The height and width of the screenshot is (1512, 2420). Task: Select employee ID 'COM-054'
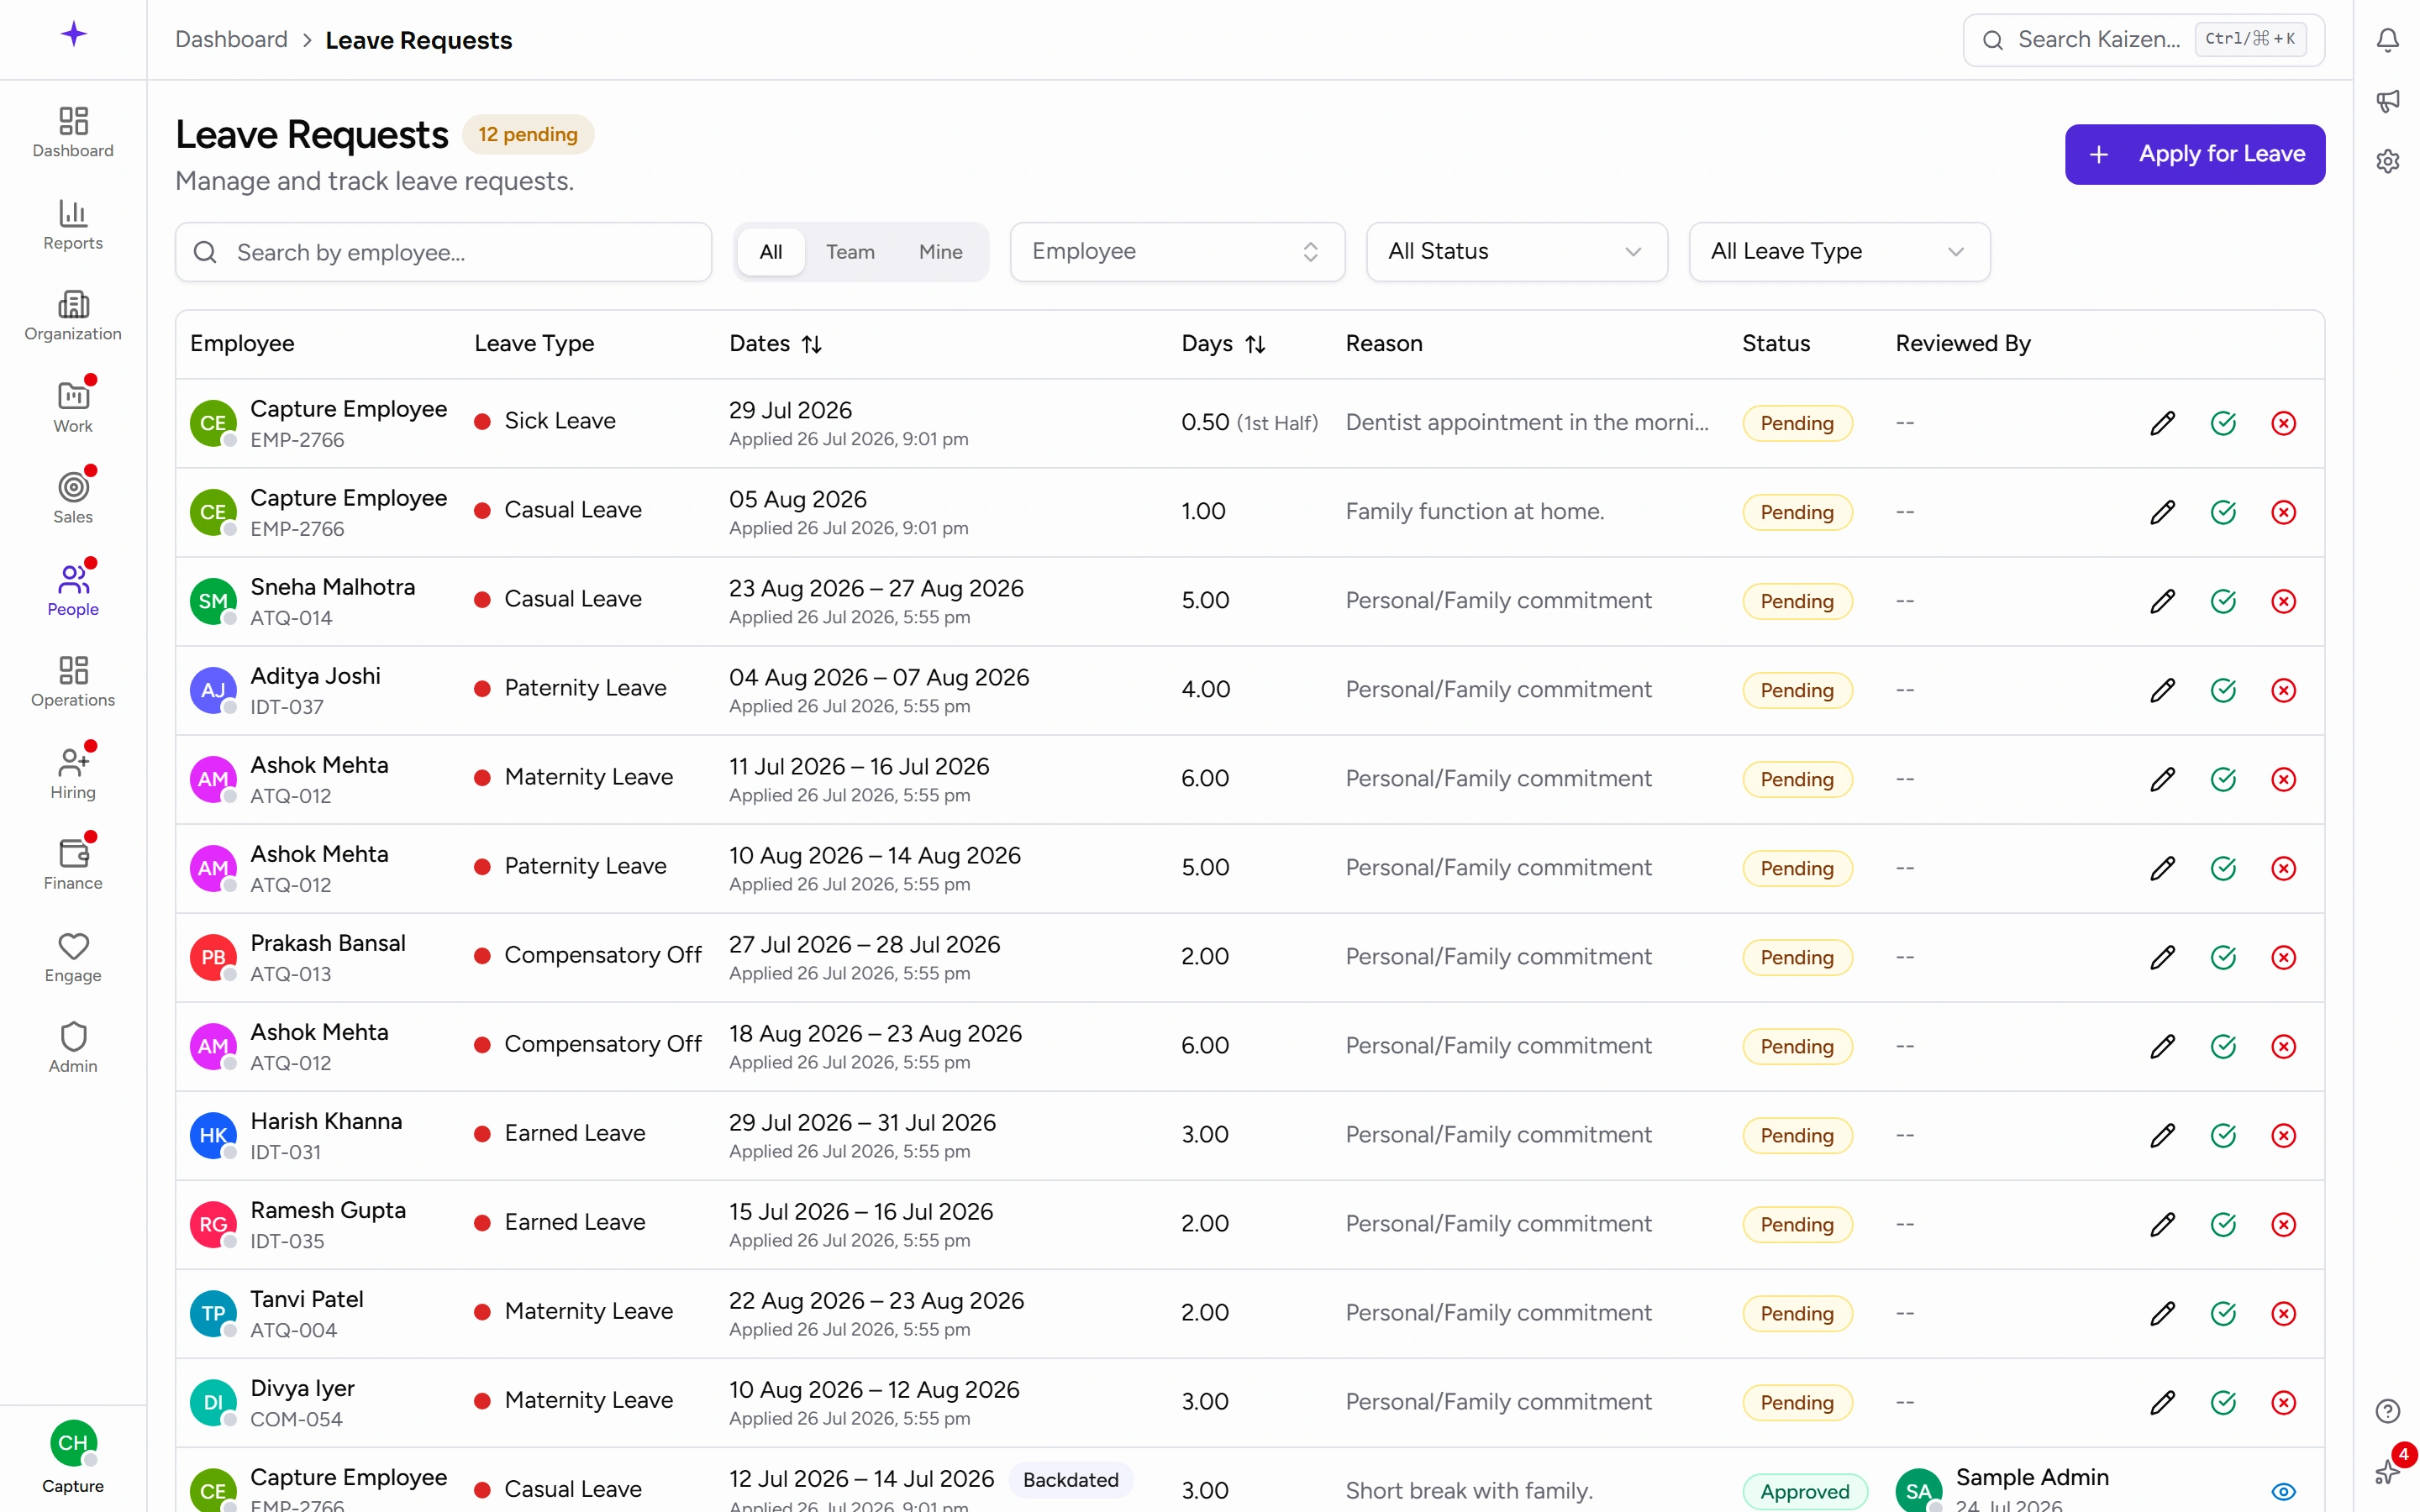296,1419
